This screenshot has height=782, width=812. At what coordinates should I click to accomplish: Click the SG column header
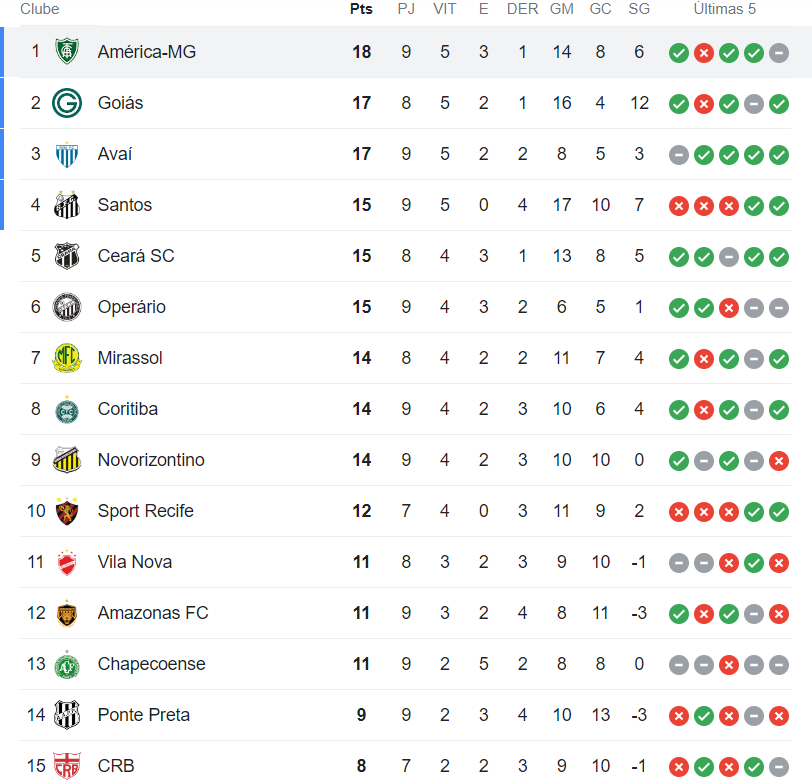[639, 9]
